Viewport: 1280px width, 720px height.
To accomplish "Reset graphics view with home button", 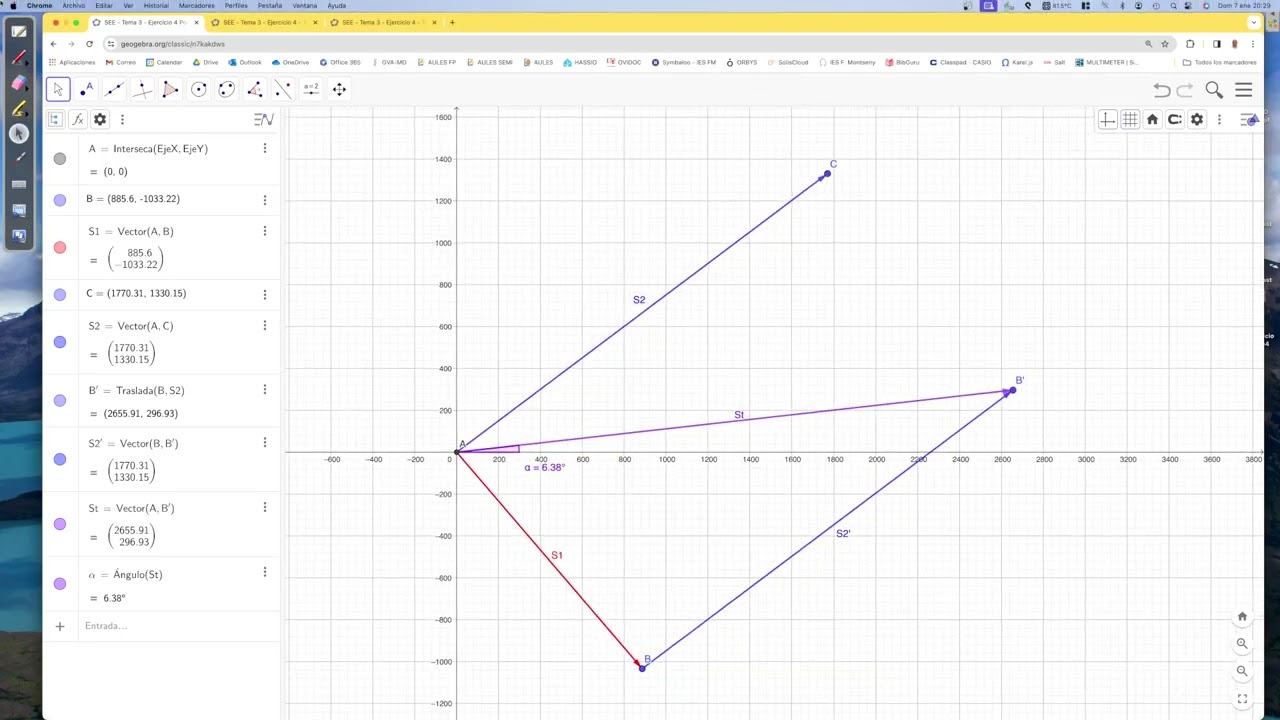I will (x=1152, y=119).
